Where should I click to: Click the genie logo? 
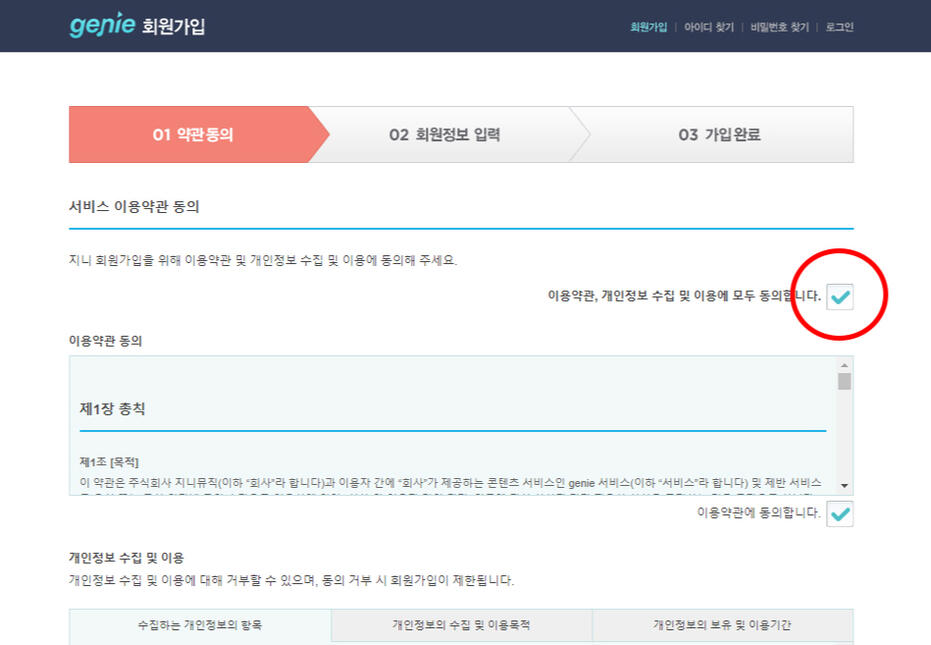pyautogui.click(x=101, y=25)
